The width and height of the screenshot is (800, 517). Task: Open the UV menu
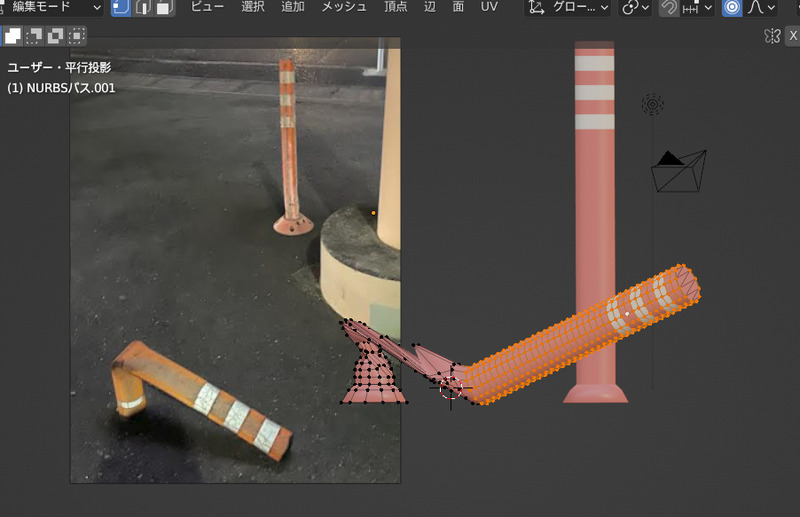click(489, 7)
